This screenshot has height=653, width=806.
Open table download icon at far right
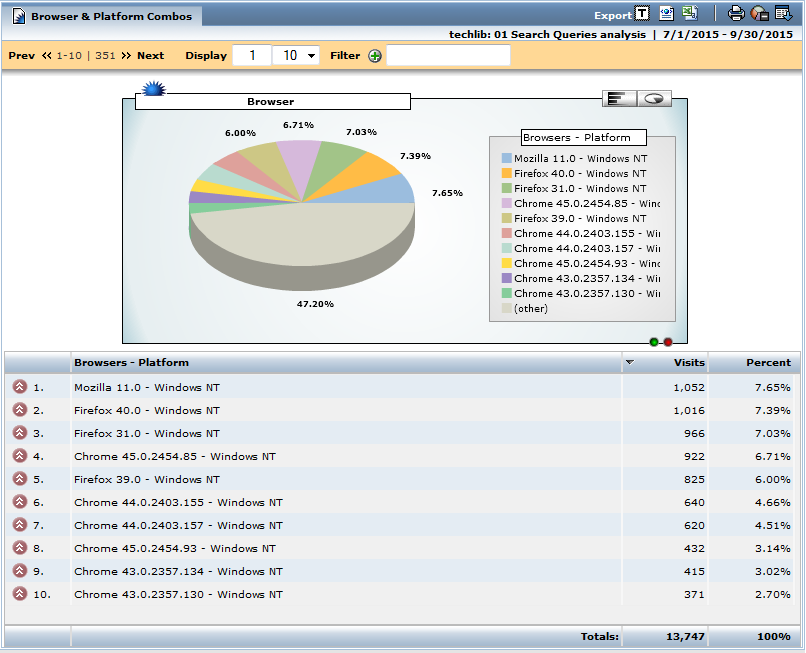pos(784,13)
